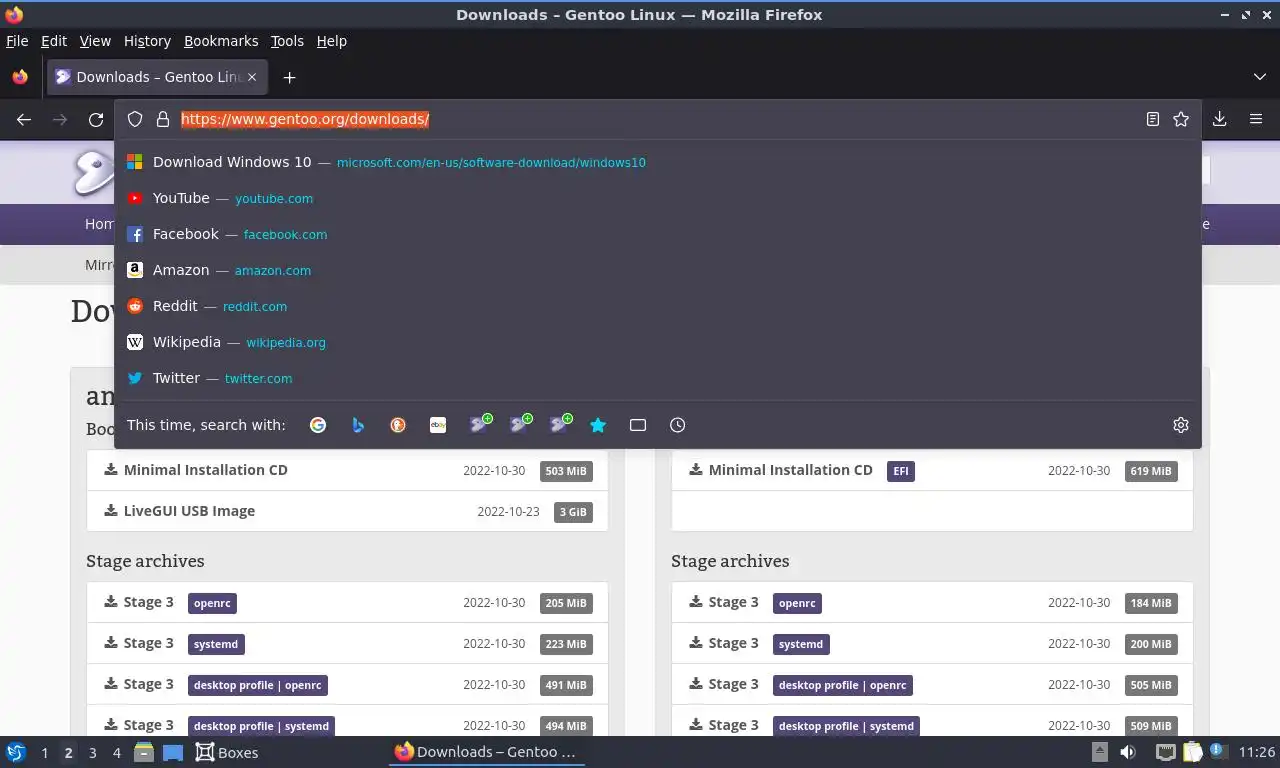This screenshot has height=768, width=1280.
Task: Open a new tab with plus
Action: click(x=289, y=77)
